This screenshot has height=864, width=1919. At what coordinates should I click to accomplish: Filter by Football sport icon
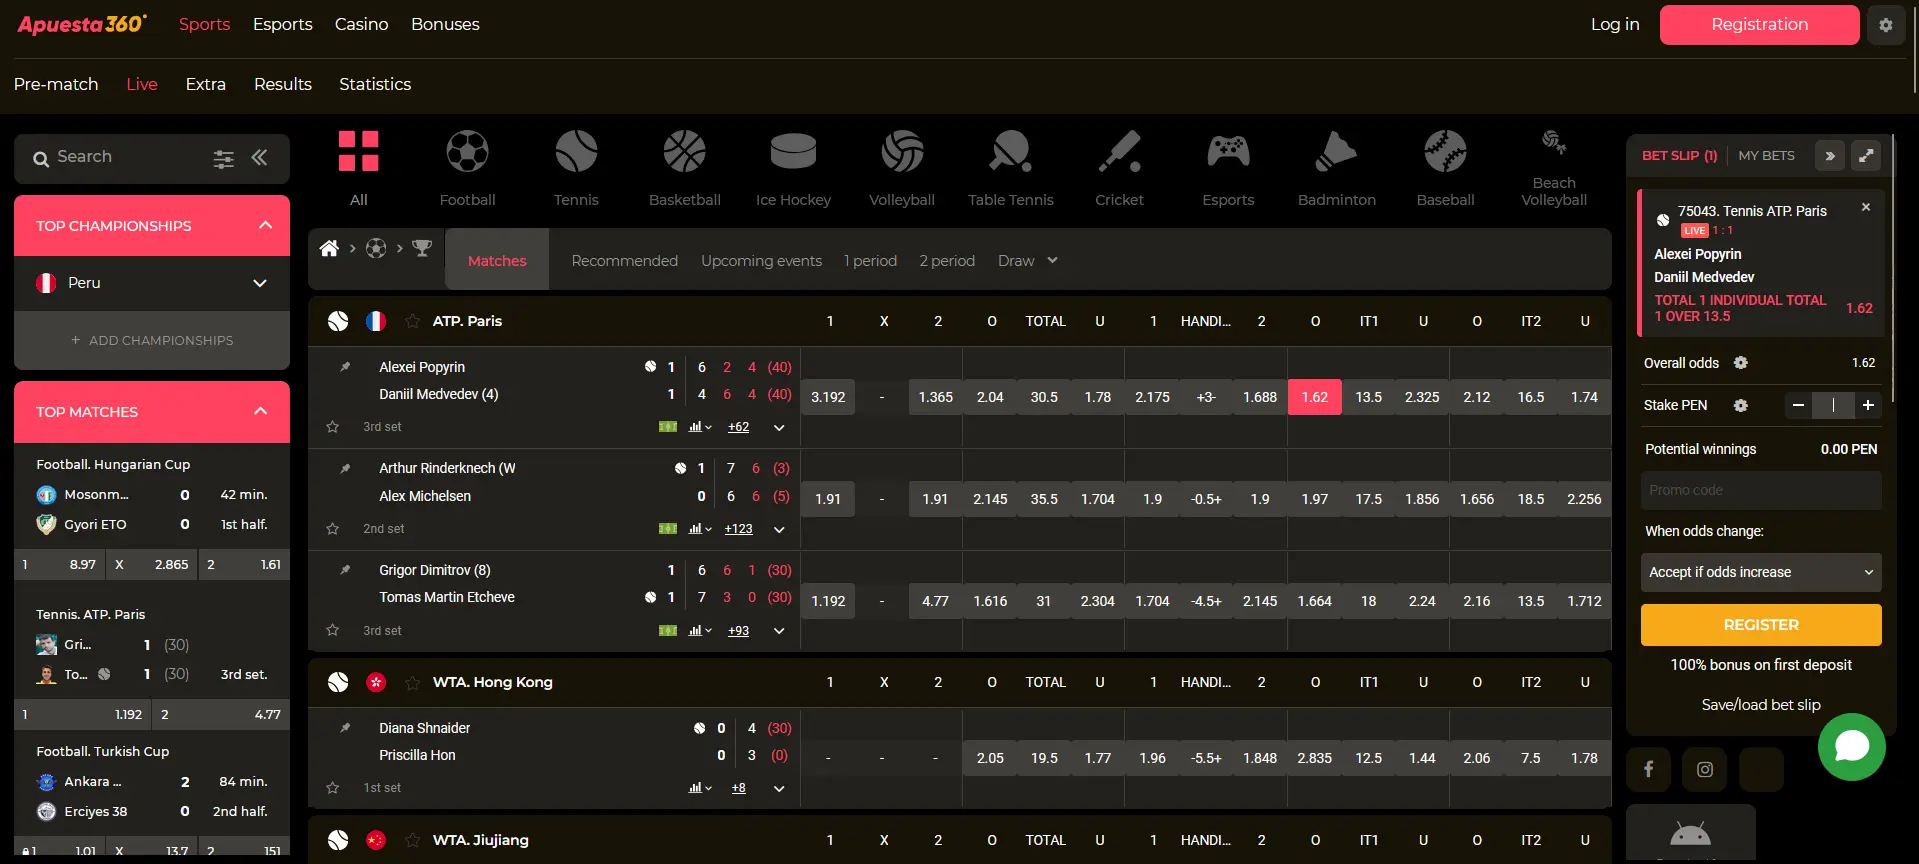tap(467, 151)
